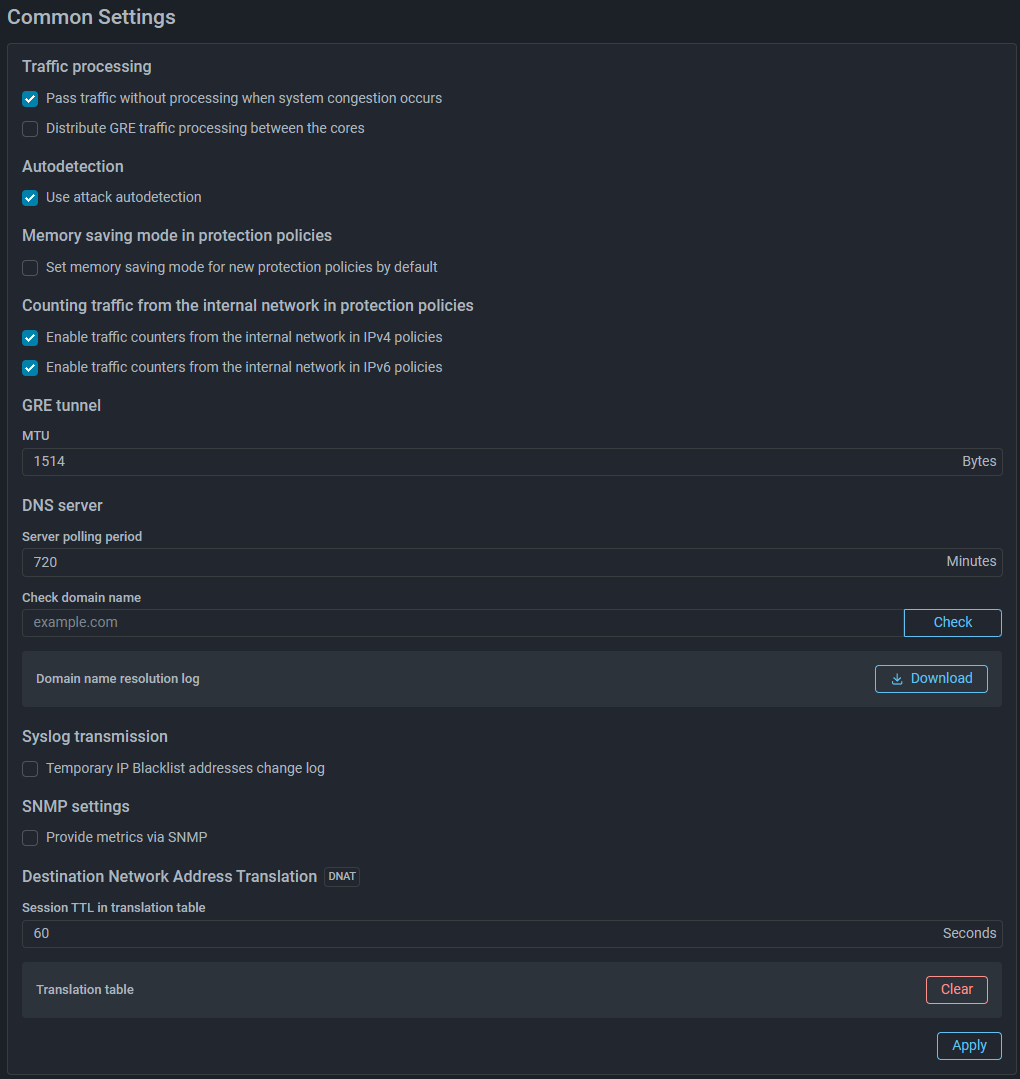The width and height of the screenshot is (1020, 1079).
Task: Disable Use attack autodetection checkbox
Action: (x=30, y=198)
